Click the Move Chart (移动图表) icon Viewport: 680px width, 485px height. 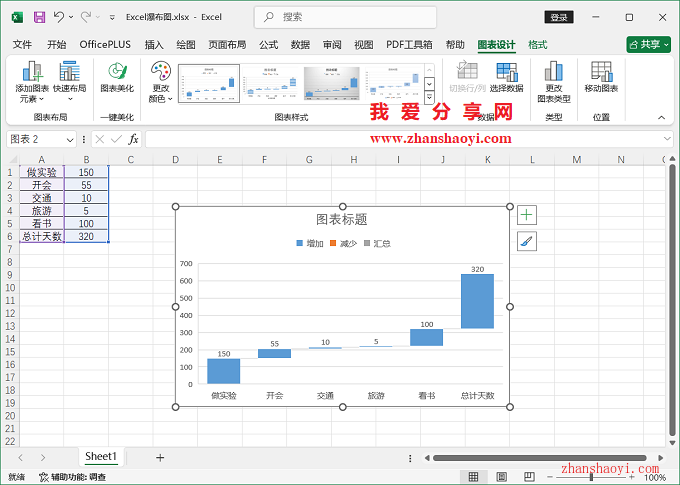(x=601, y=74)
